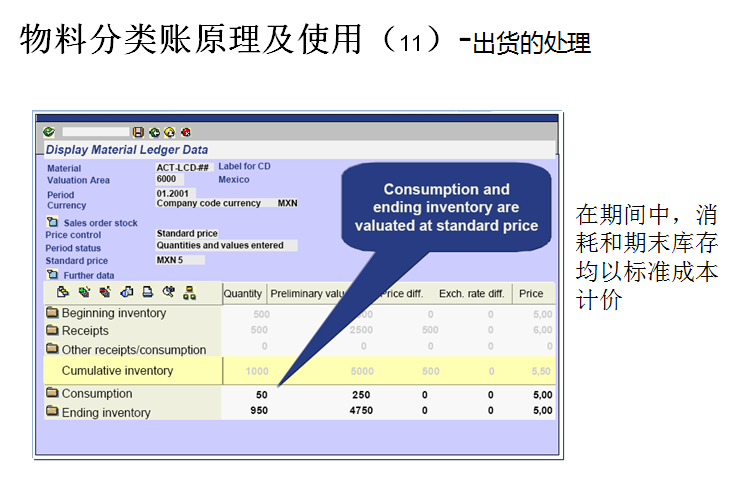Click the MXN currency code

tap(287, 203)
